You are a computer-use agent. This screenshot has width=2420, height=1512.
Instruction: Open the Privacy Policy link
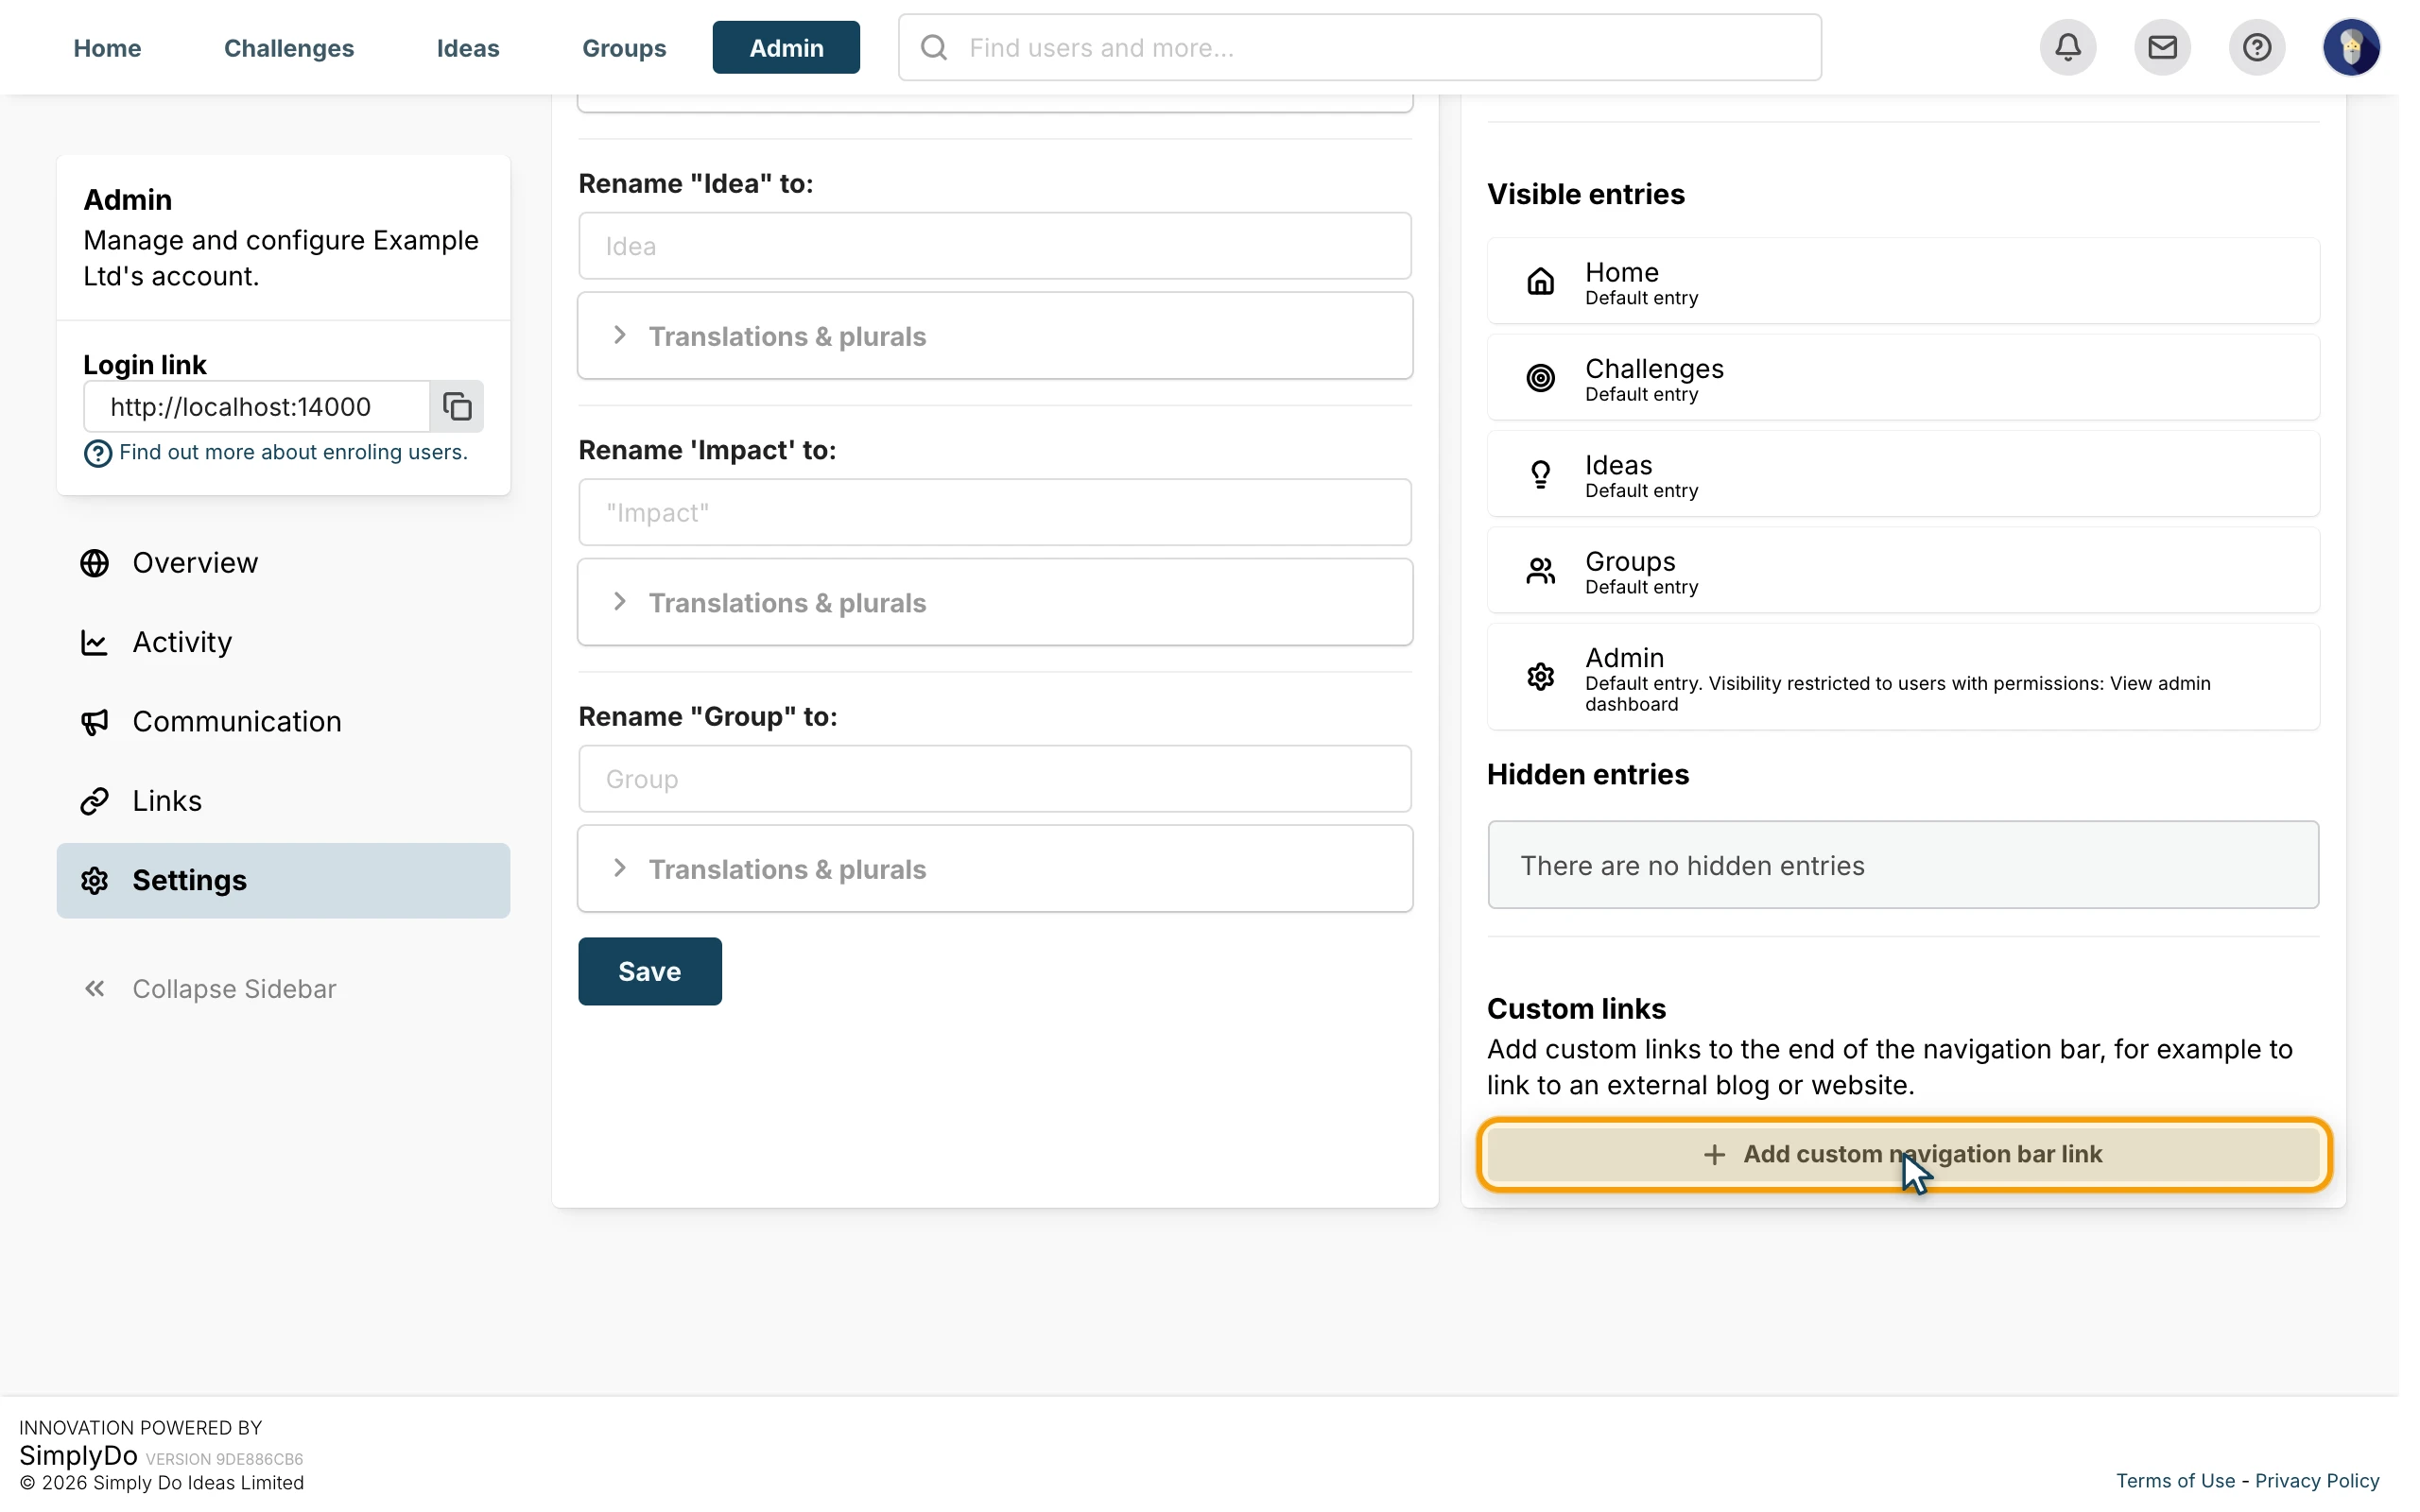[x=2316, y=1481]
